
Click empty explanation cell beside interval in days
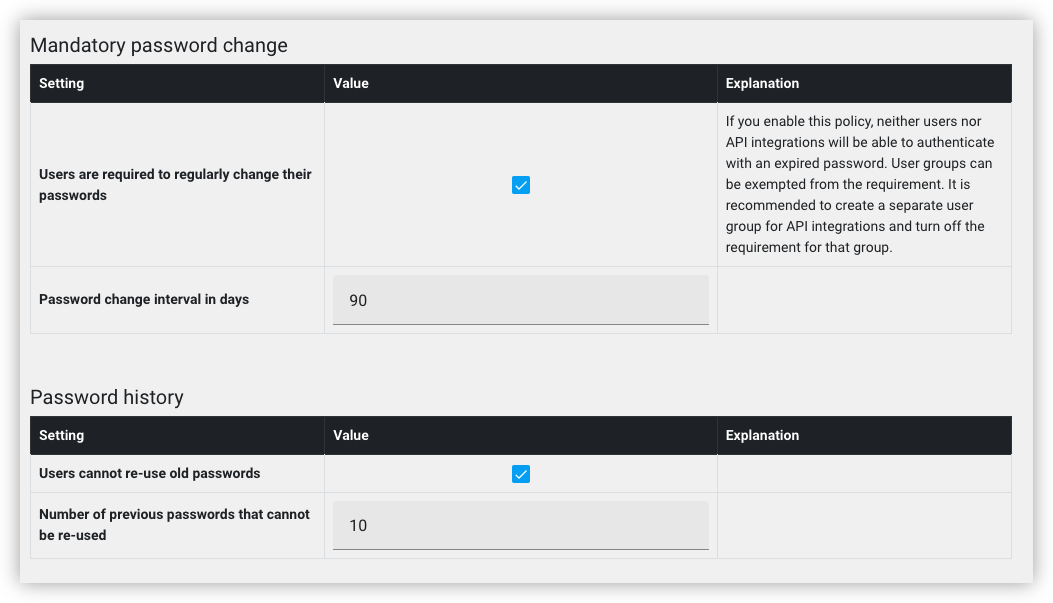coord(864,300)
